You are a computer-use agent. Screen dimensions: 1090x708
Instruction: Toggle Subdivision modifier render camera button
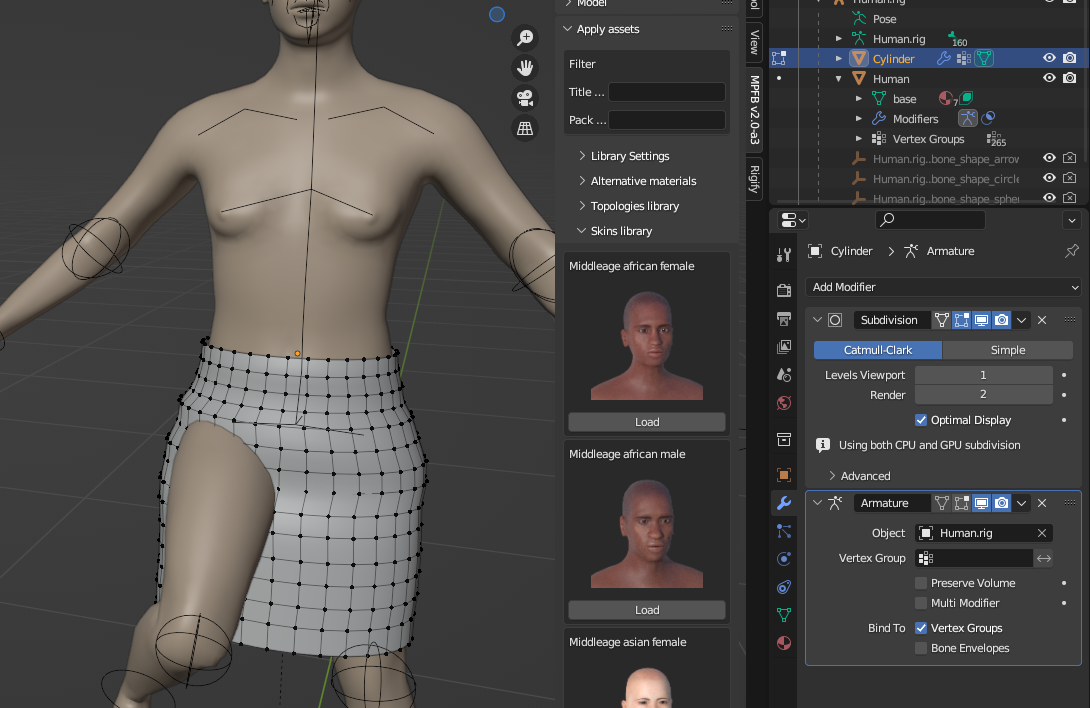tap(1001, 320)
